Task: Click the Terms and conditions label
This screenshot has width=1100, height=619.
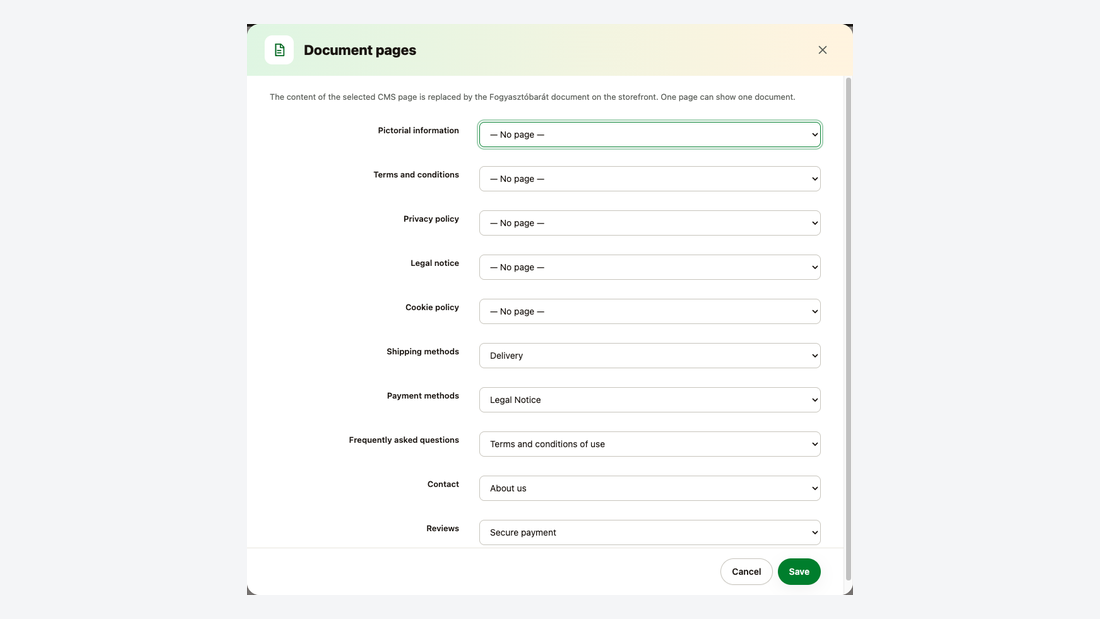Action: point(416,175)
